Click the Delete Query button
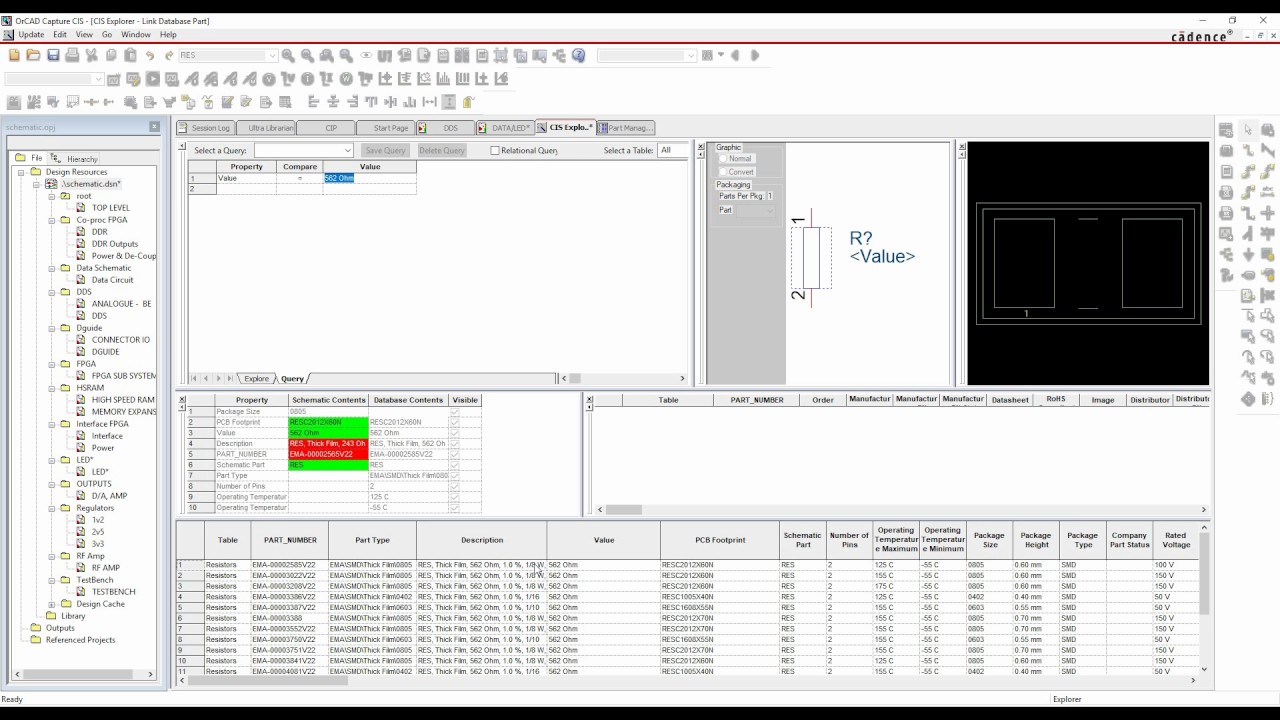Screen dimensions: 1280x720 coord(442,151)
